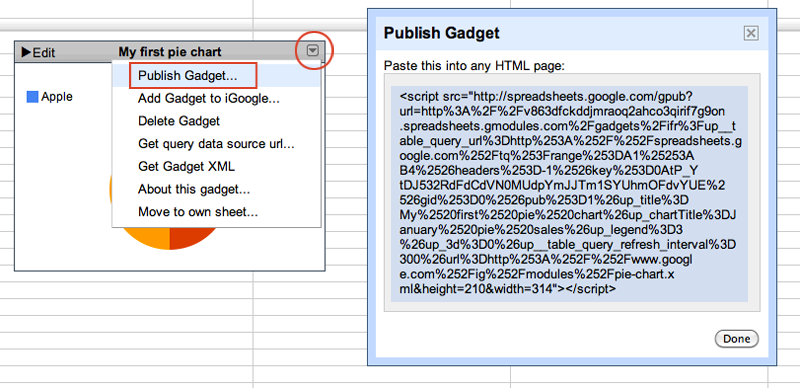This screenshot has height=388, width=800.
Task: Click the Done button
Action: (x=736, y=338)
